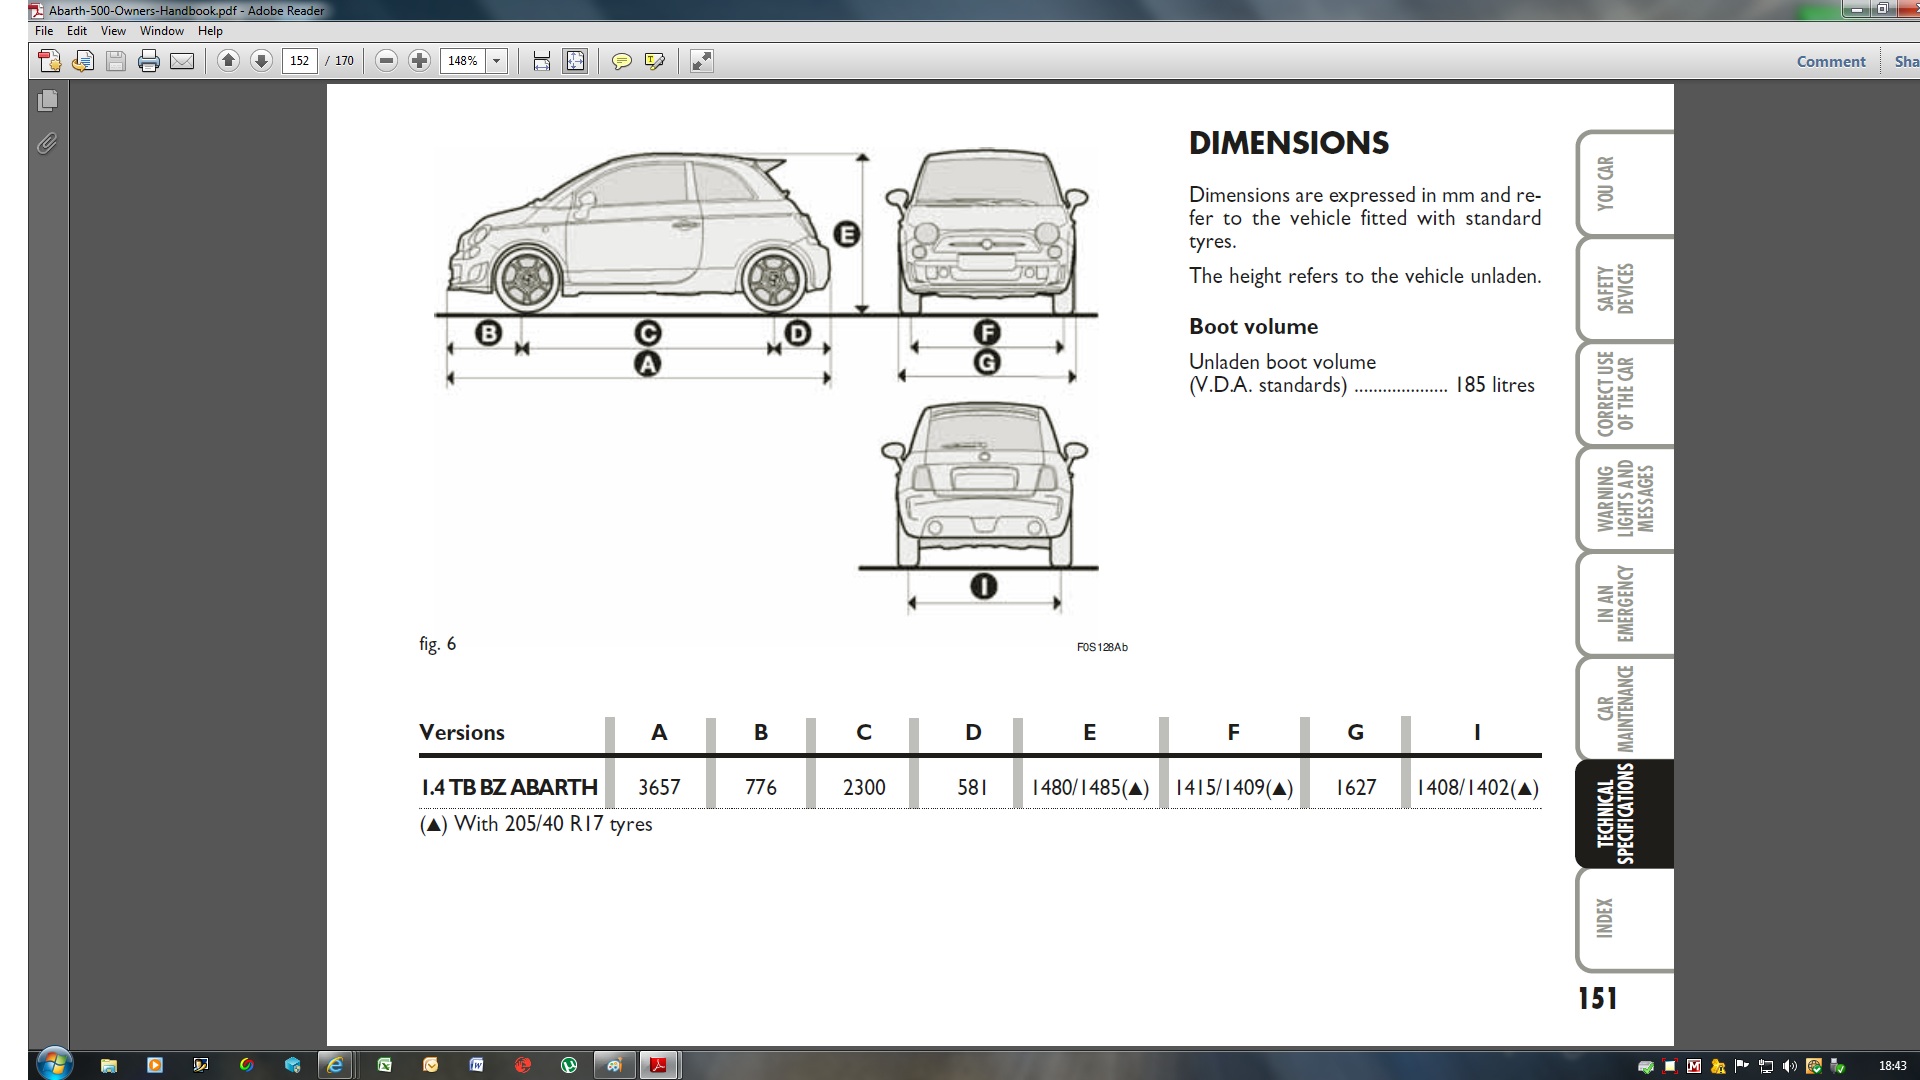
Task: Open the View menu
Action: [x=113, y=31]
